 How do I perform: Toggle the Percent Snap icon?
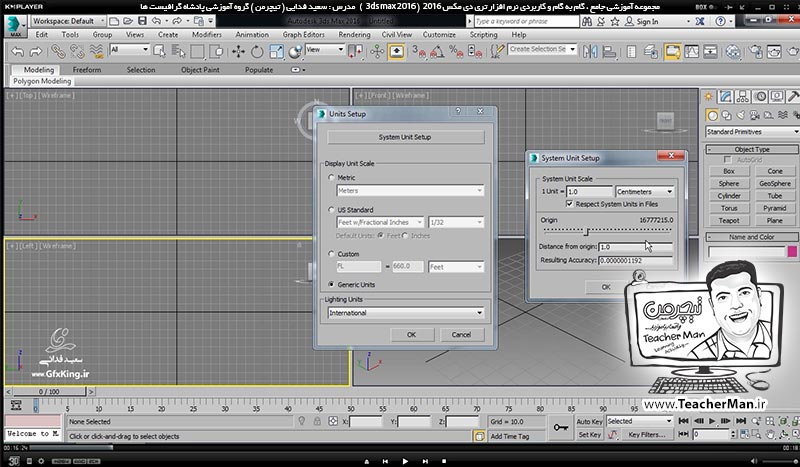[x=456, y=52]
